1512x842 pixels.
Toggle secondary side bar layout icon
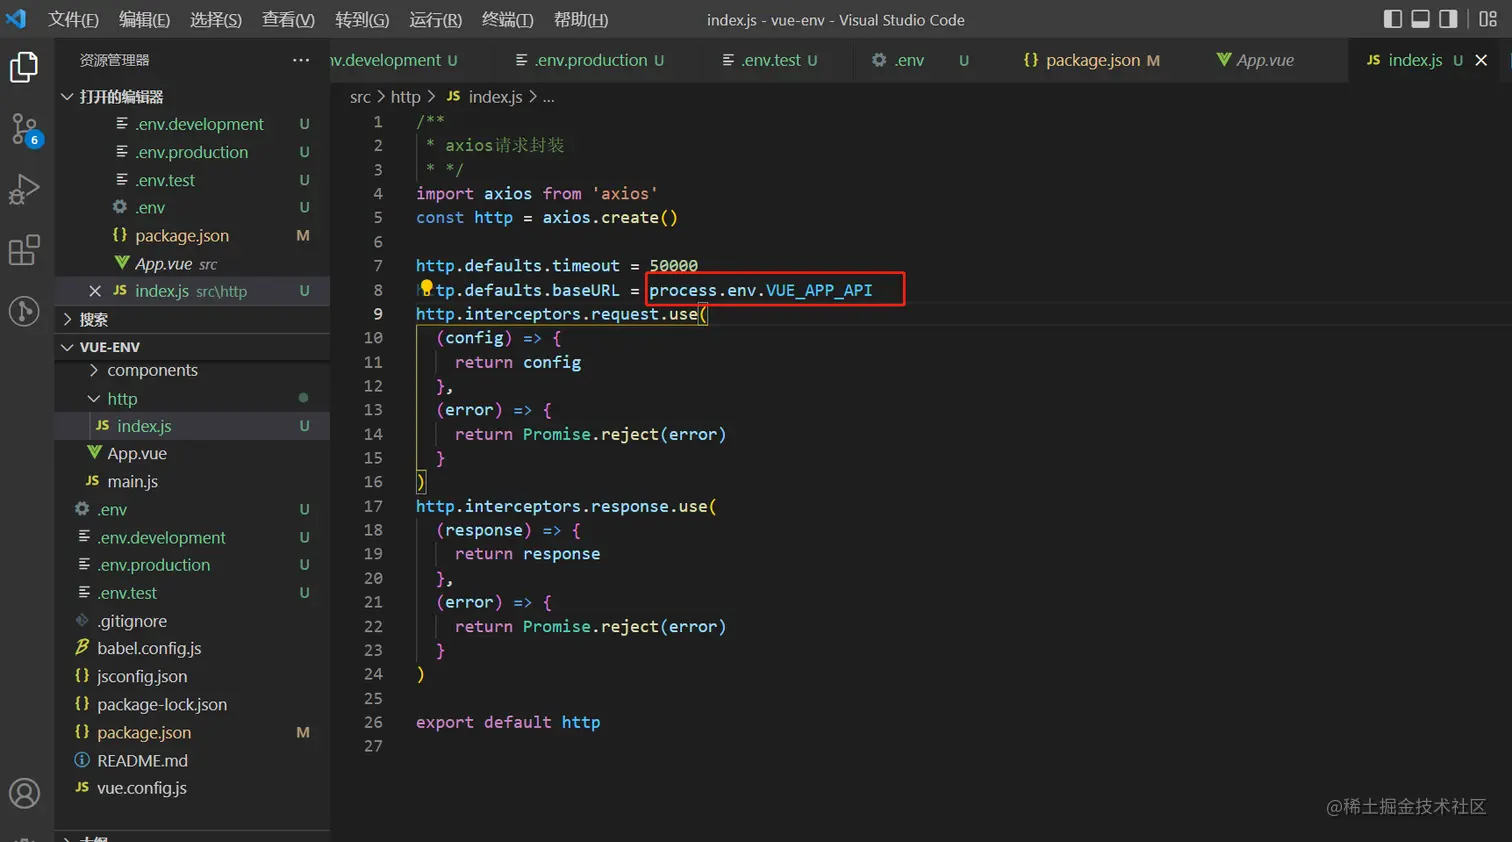tap(1448, 19)
